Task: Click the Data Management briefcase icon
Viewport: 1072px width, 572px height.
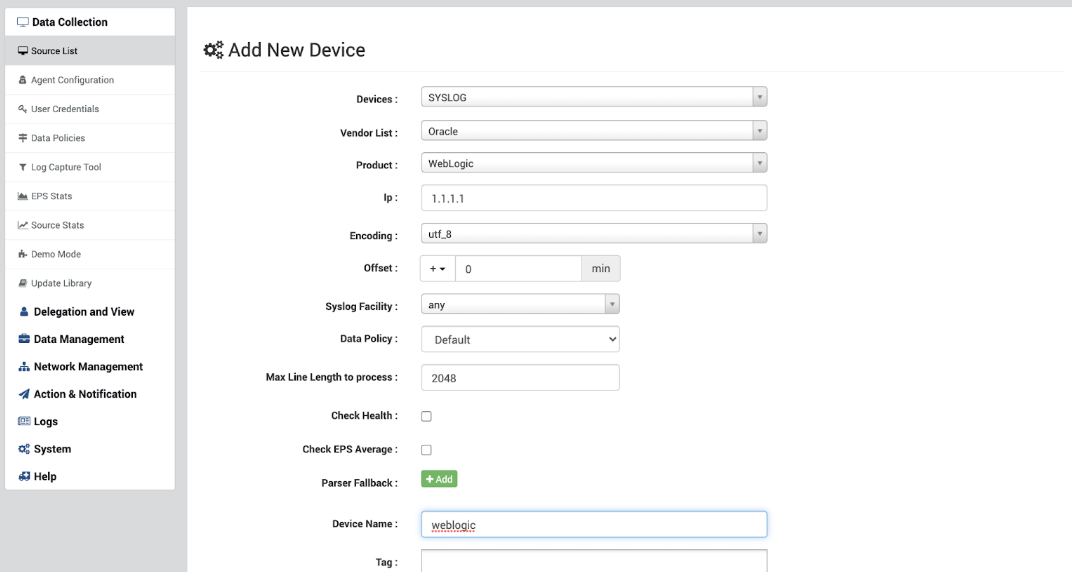Action: [x=24, y=339]
